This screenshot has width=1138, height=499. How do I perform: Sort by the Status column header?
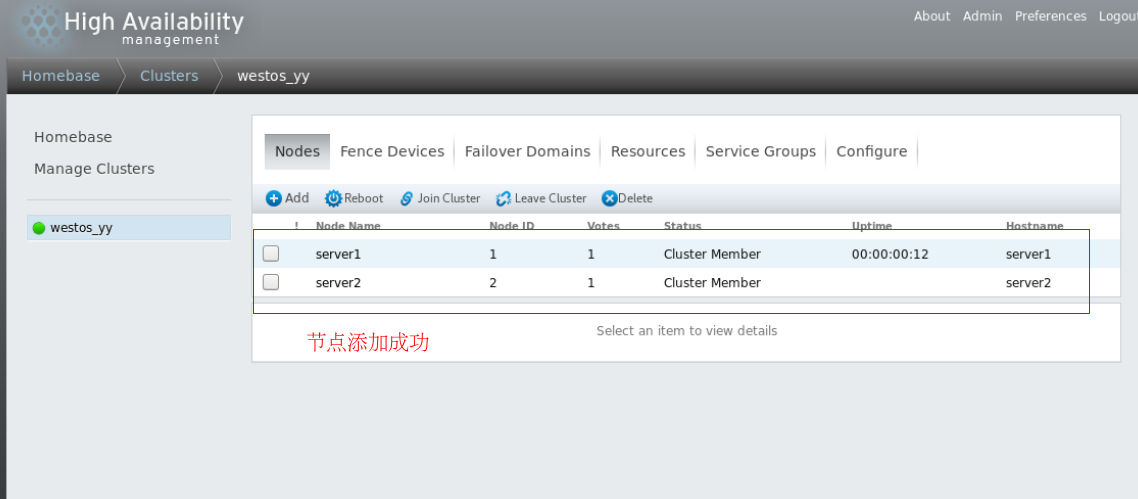click(682, 226)
